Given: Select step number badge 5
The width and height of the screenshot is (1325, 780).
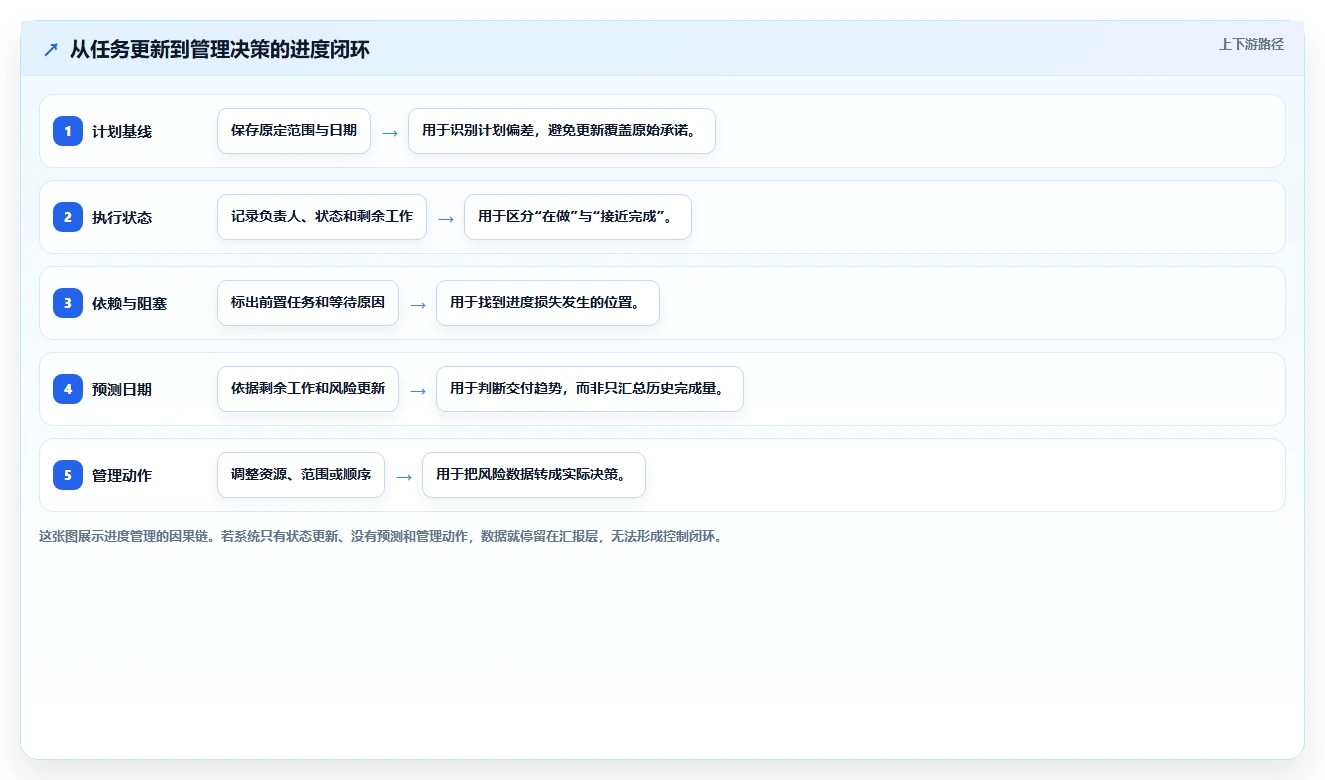Looking at the screenshot, I should coord(68,475).
